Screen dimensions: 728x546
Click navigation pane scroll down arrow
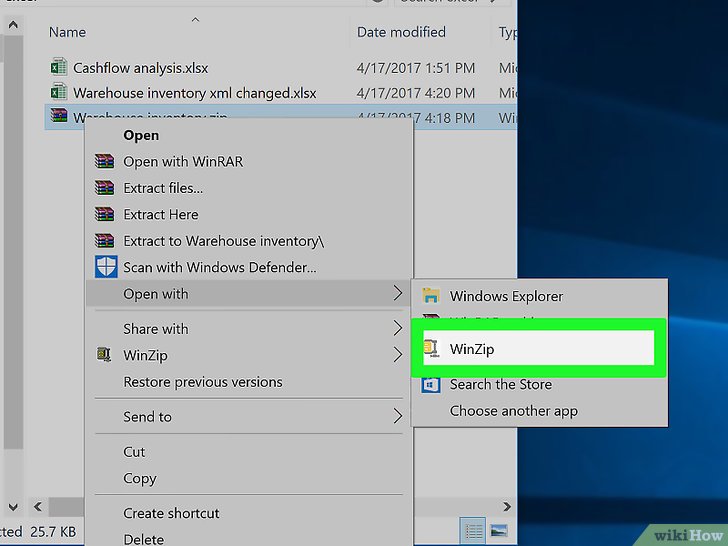[13, 507]
